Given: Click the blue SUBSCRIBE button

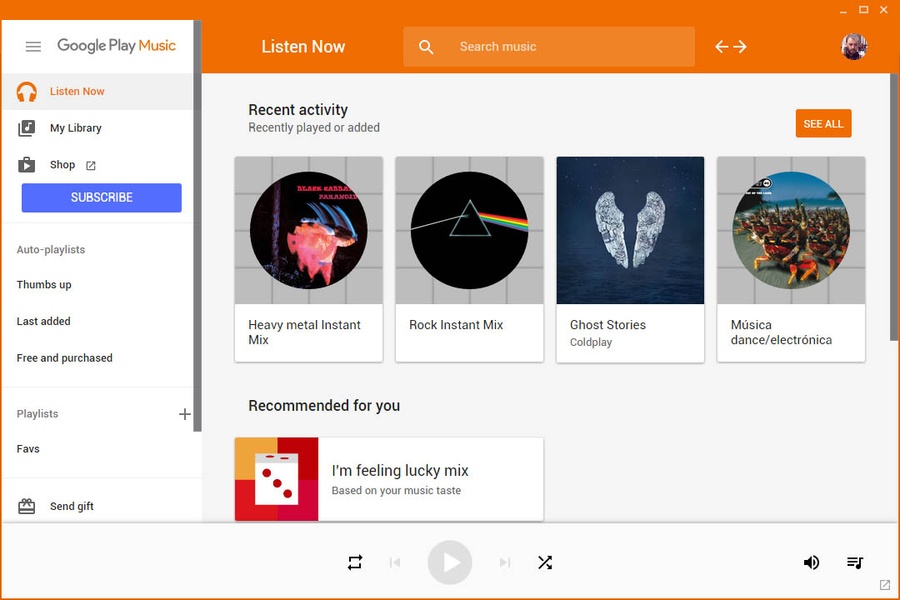Looking at the screenshot, I should (x=102, y=198).
